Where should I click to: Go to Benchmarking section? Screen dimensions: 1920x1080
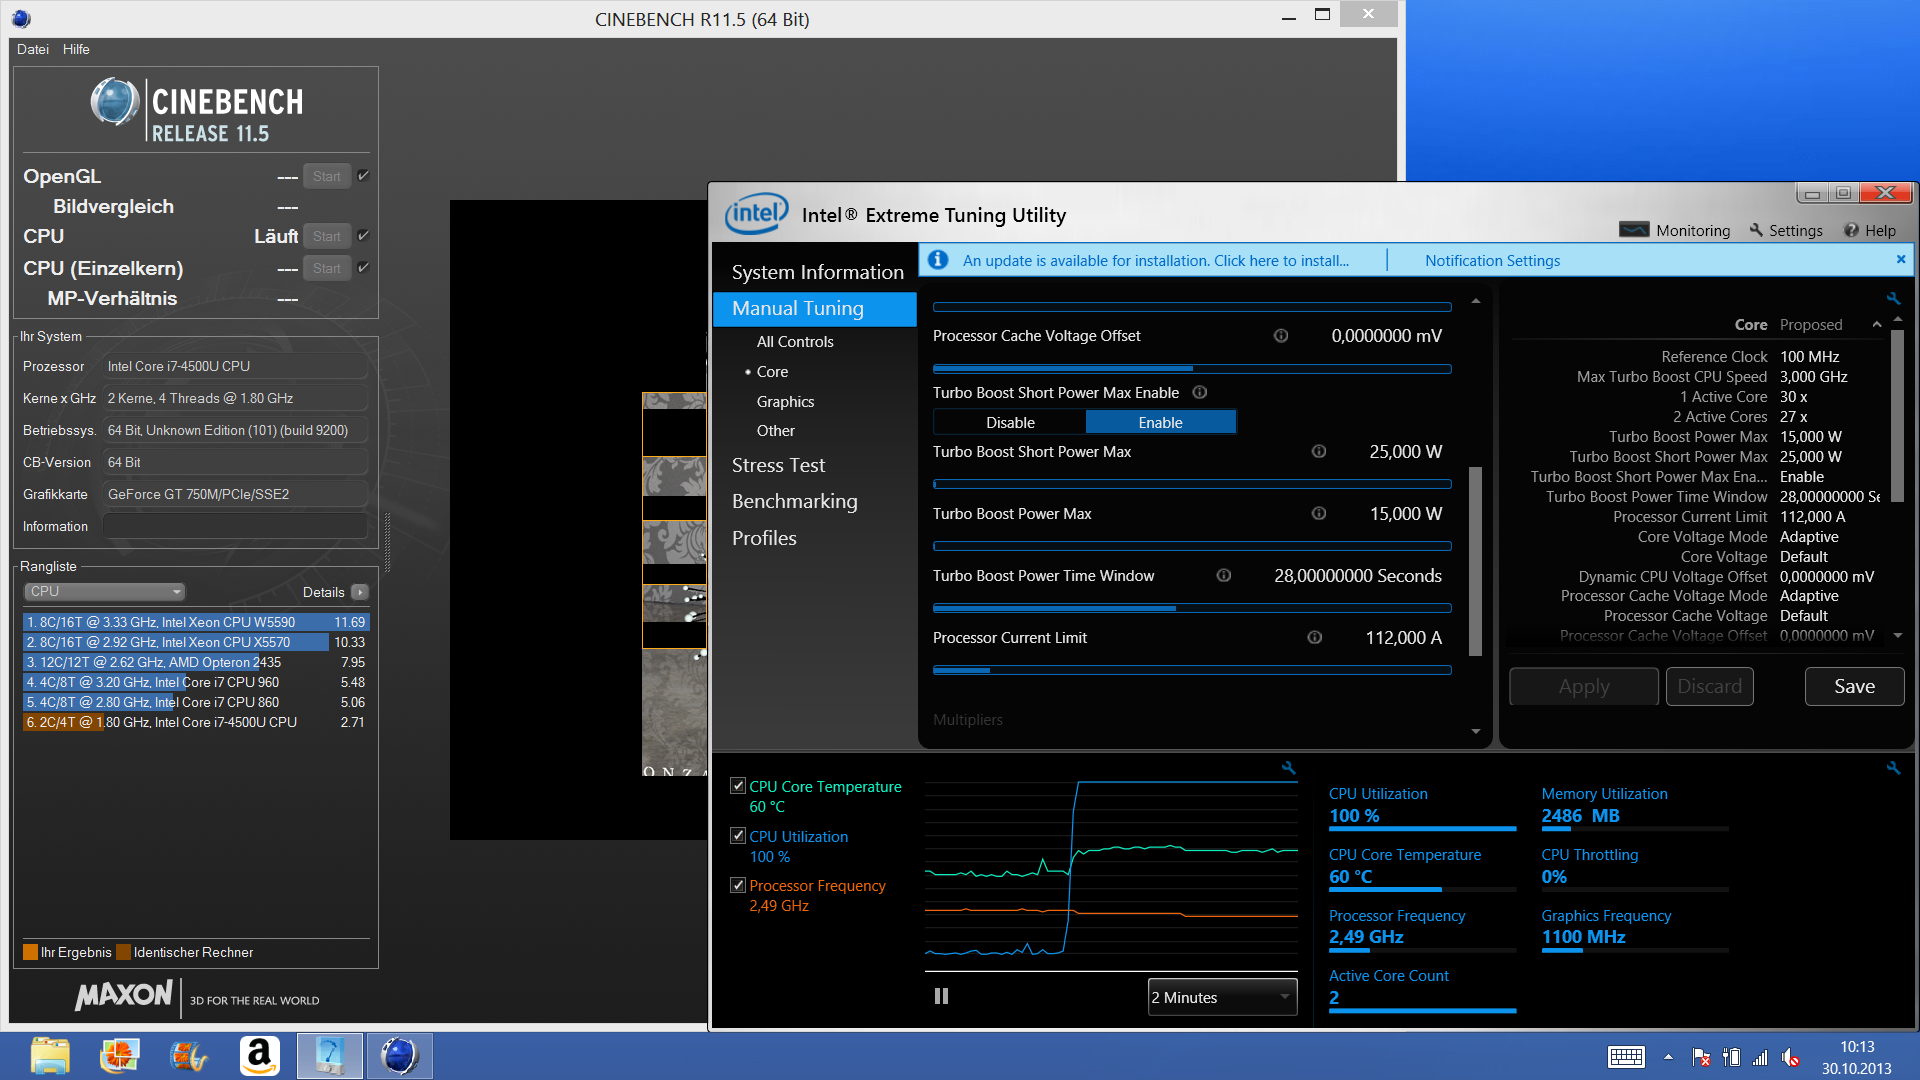pyautogui.click(x=794, y=501)
